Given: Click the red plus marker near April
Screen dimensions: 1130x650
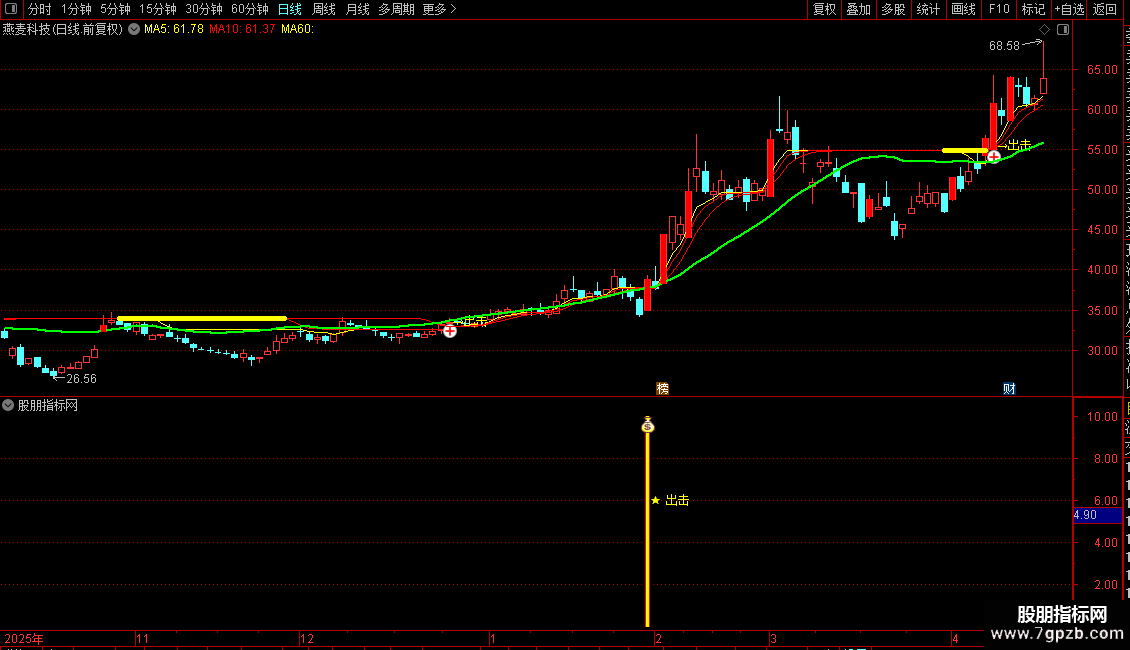Looking at the screenshot, I should coord(994,156).
